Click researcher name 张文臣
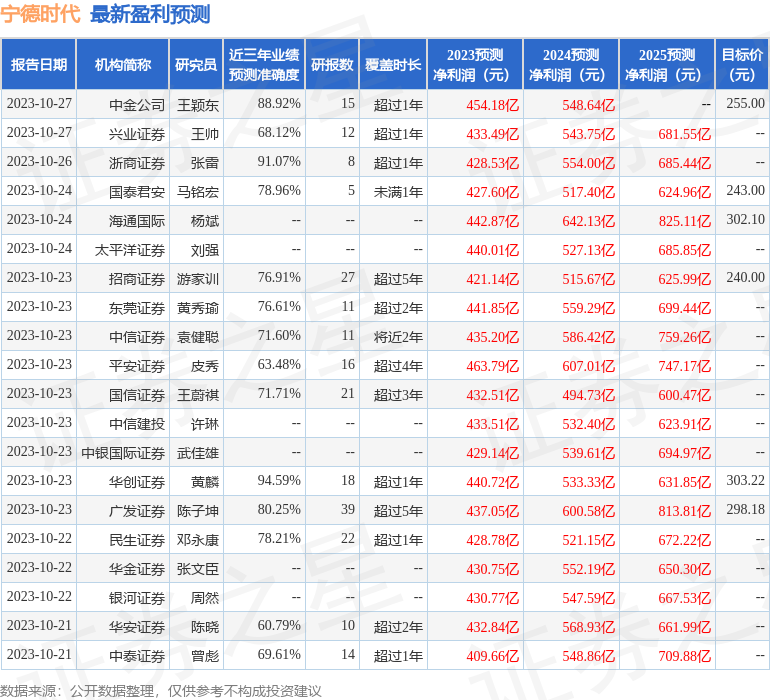 point(198,568)
